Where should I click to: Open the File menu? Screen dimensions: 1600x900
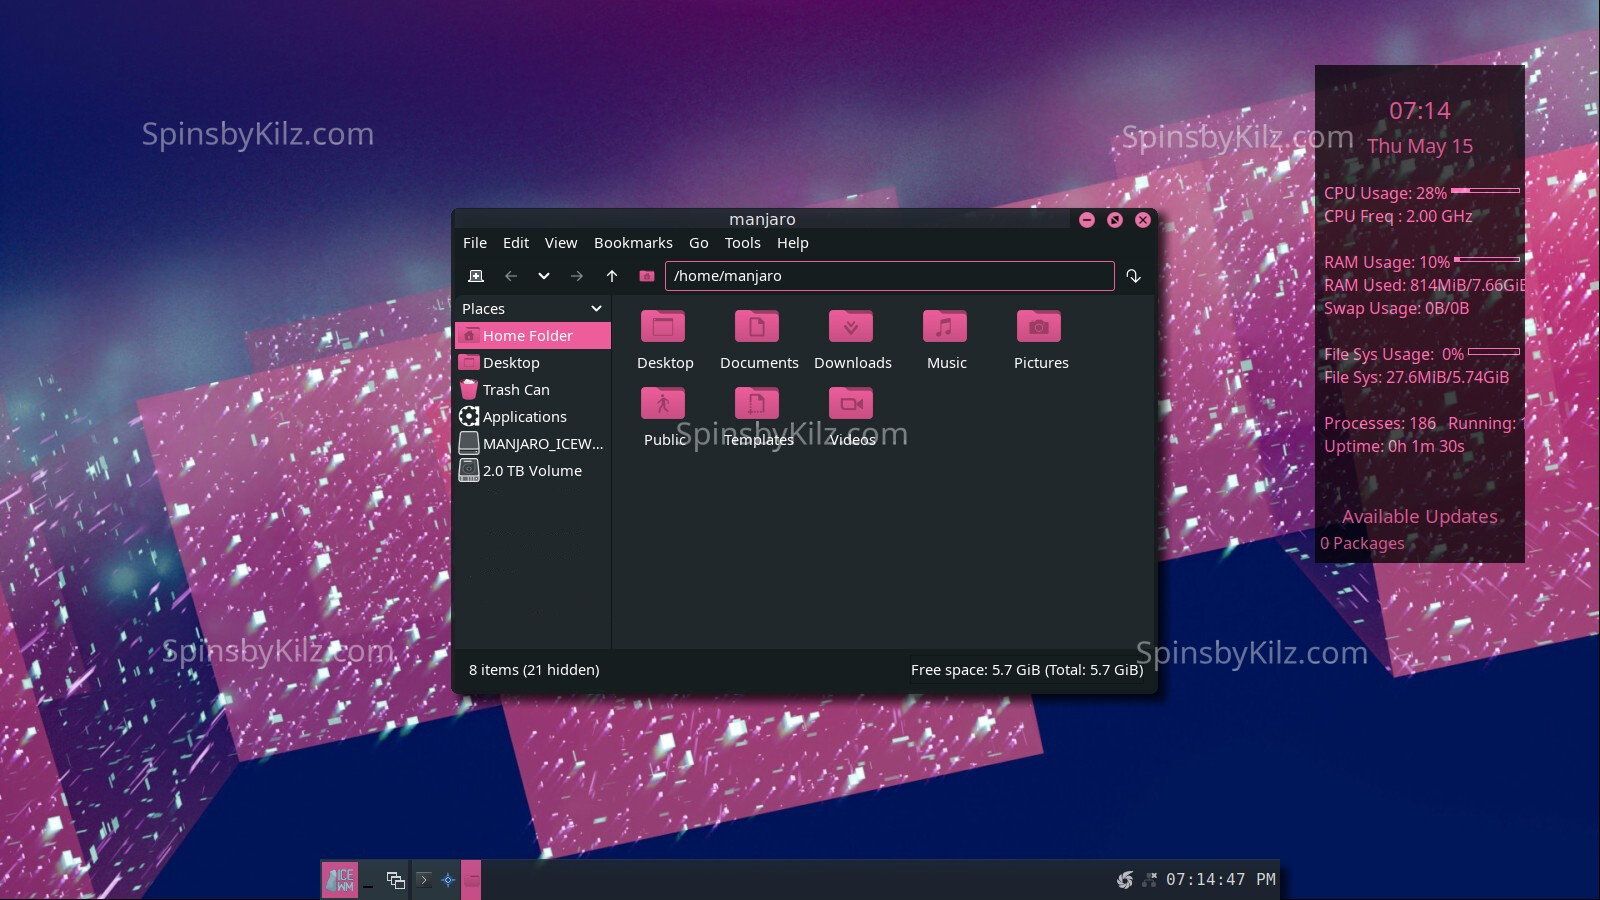[475, 243]
